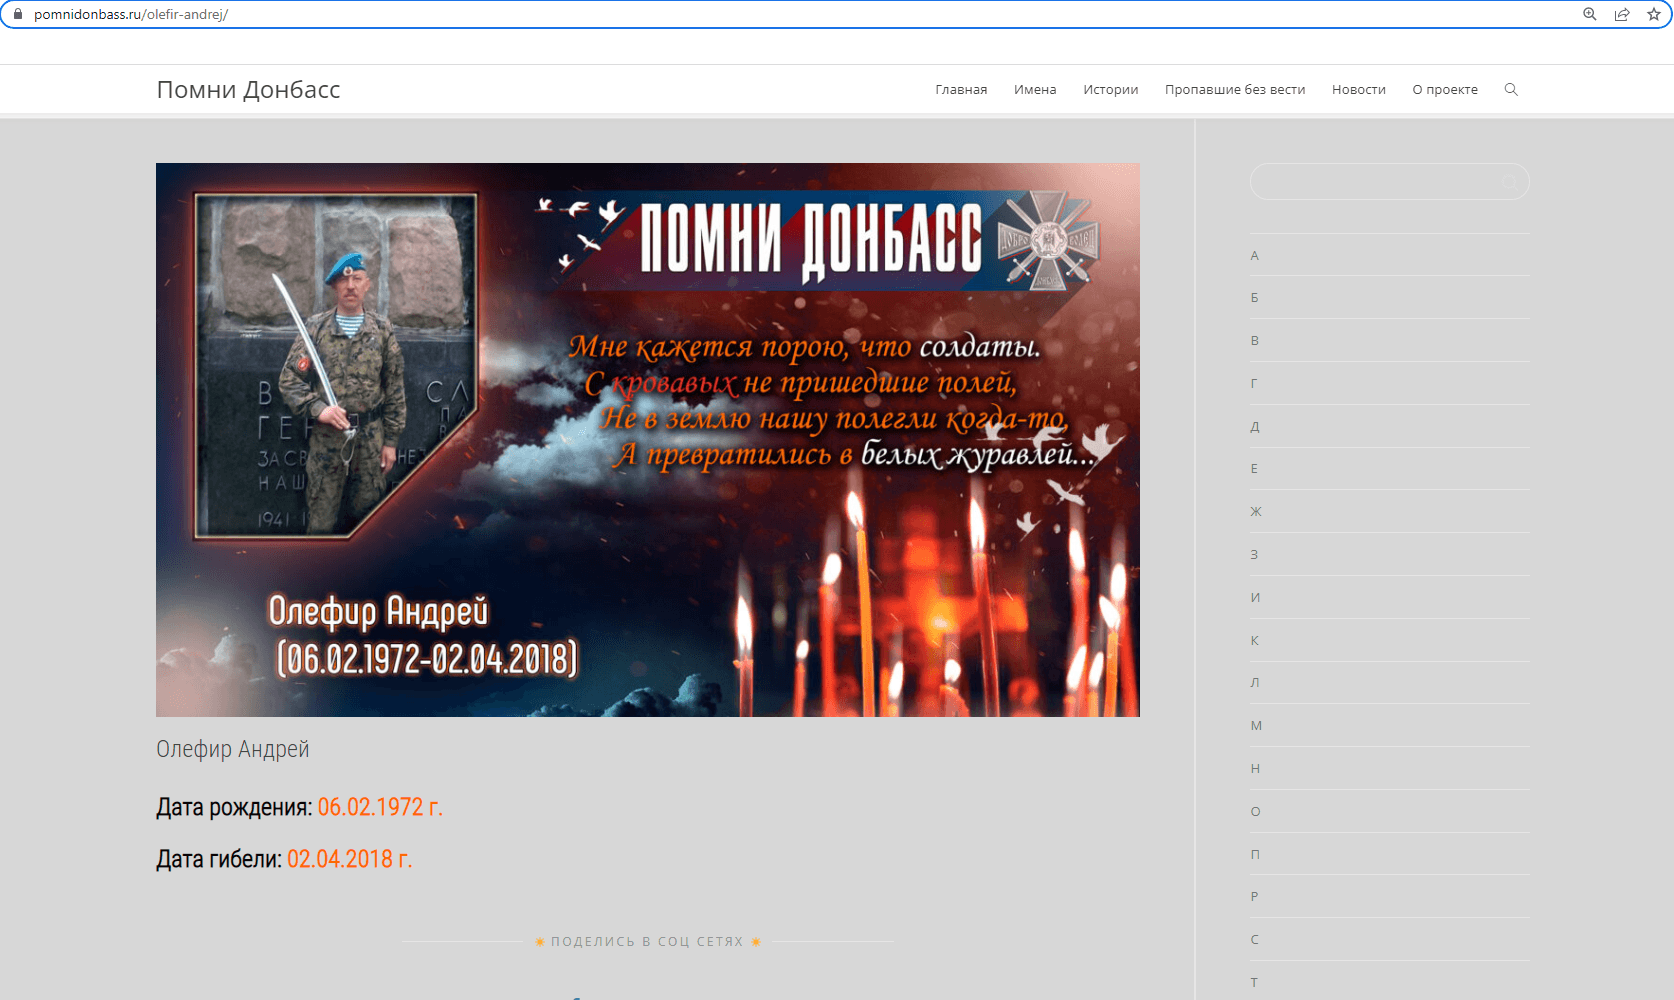Select letter Т in the sidebar index
Image resolution: width=1674 pixels, height=1000 pixels.
point(1254,983)
